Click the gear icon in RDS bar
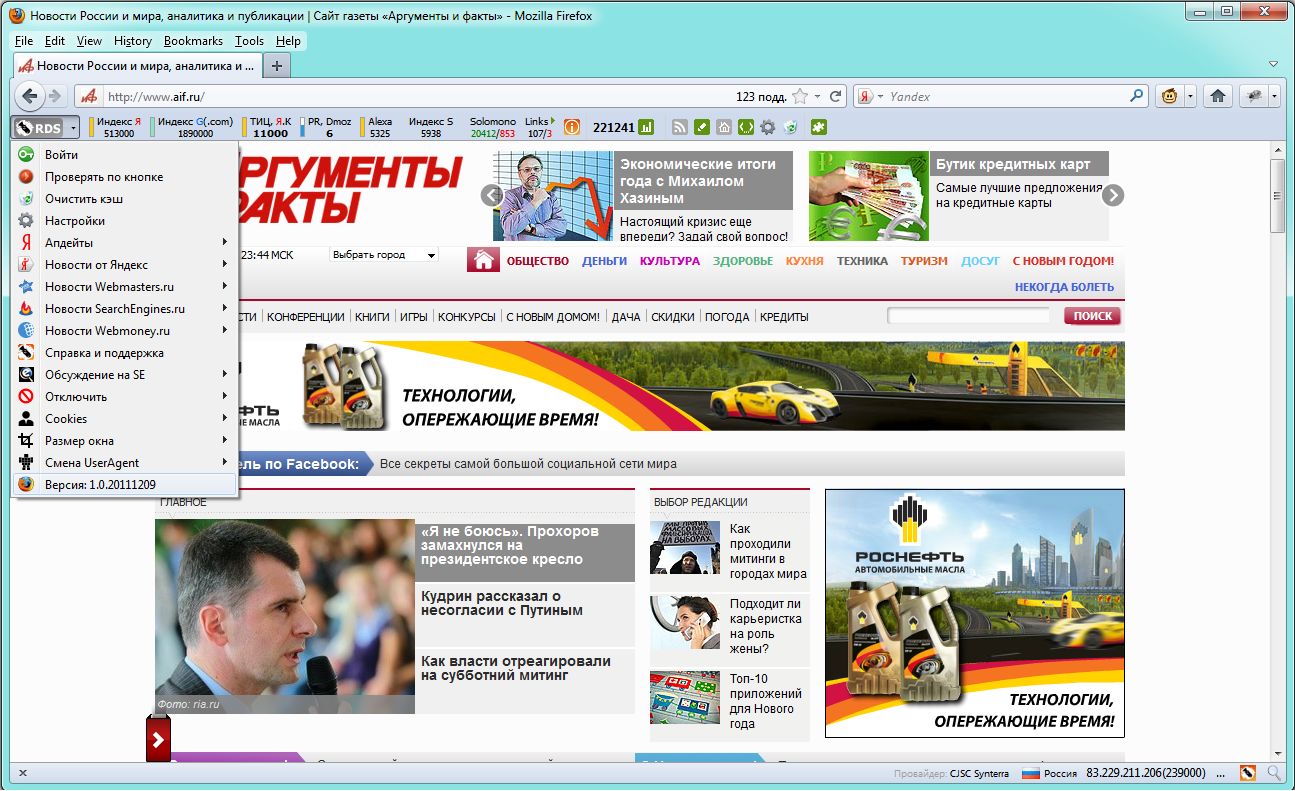 pos(768,127)
